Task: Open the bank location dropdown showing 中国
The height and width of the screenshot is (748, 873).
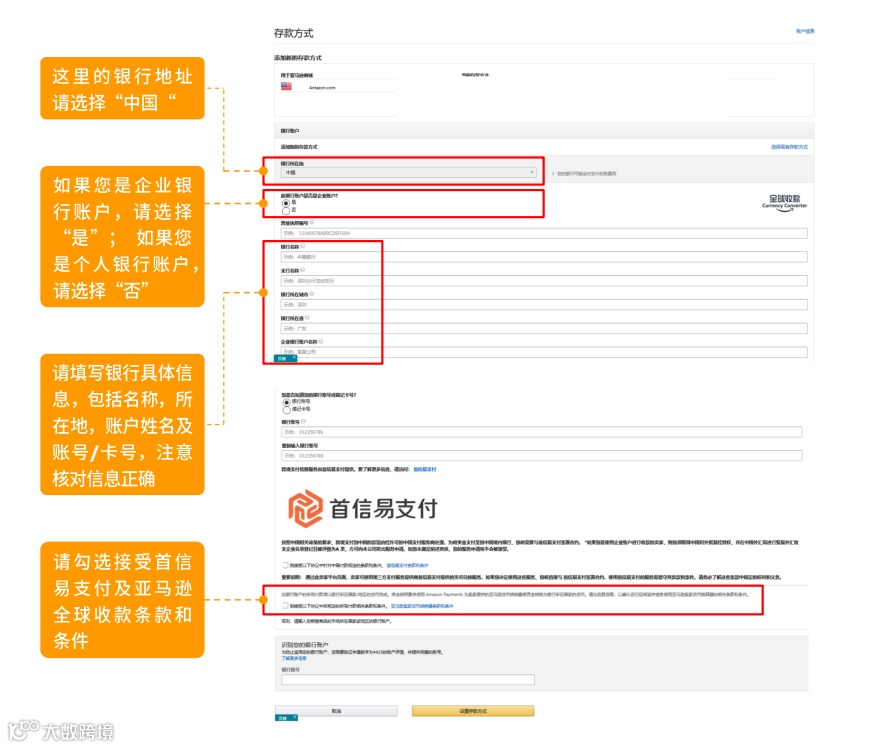Action: tap(408, 173)
